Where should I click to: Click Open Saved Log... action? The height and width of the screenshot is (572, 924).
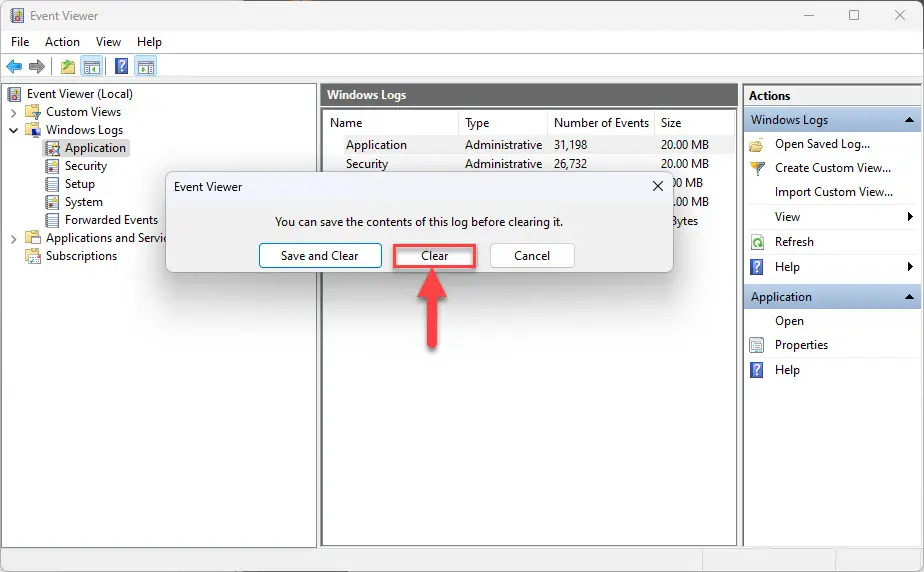(x=822, y=144)
